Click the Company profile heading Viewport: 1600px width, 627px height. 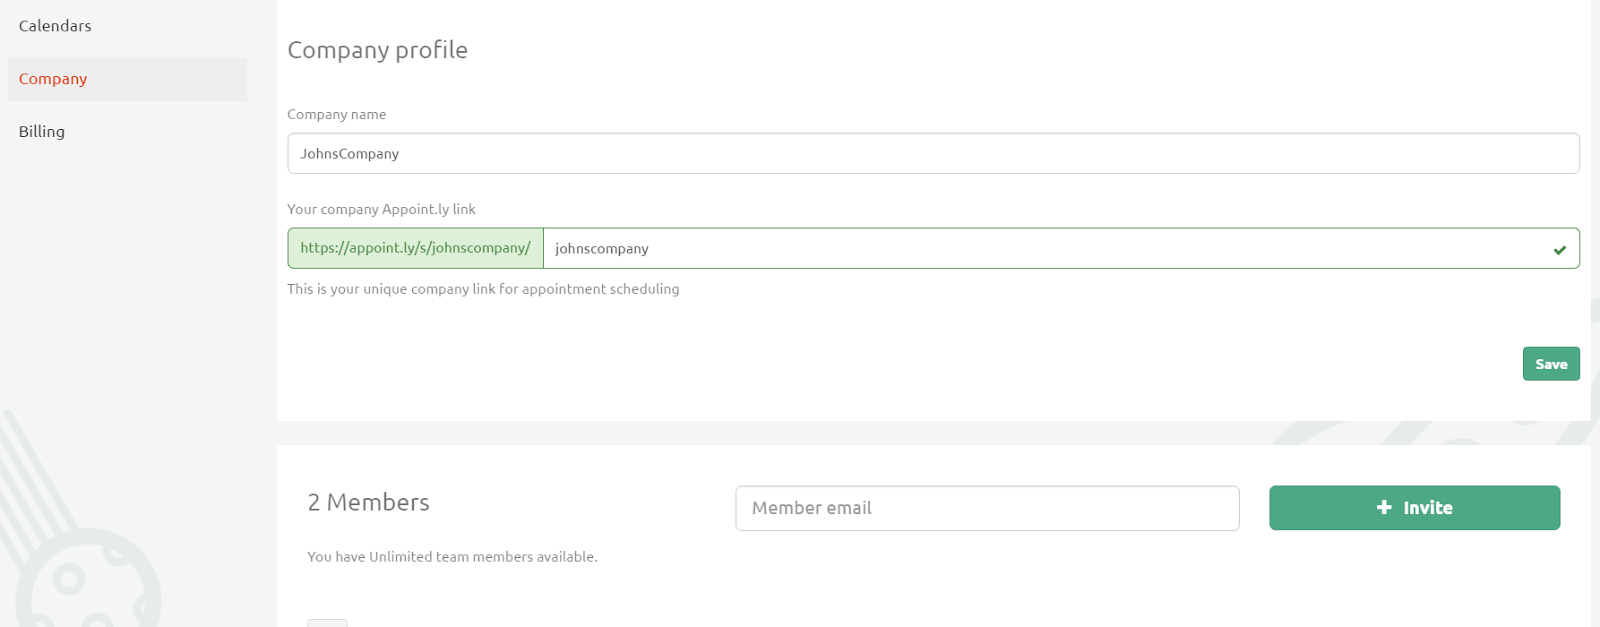click(377, 50)
